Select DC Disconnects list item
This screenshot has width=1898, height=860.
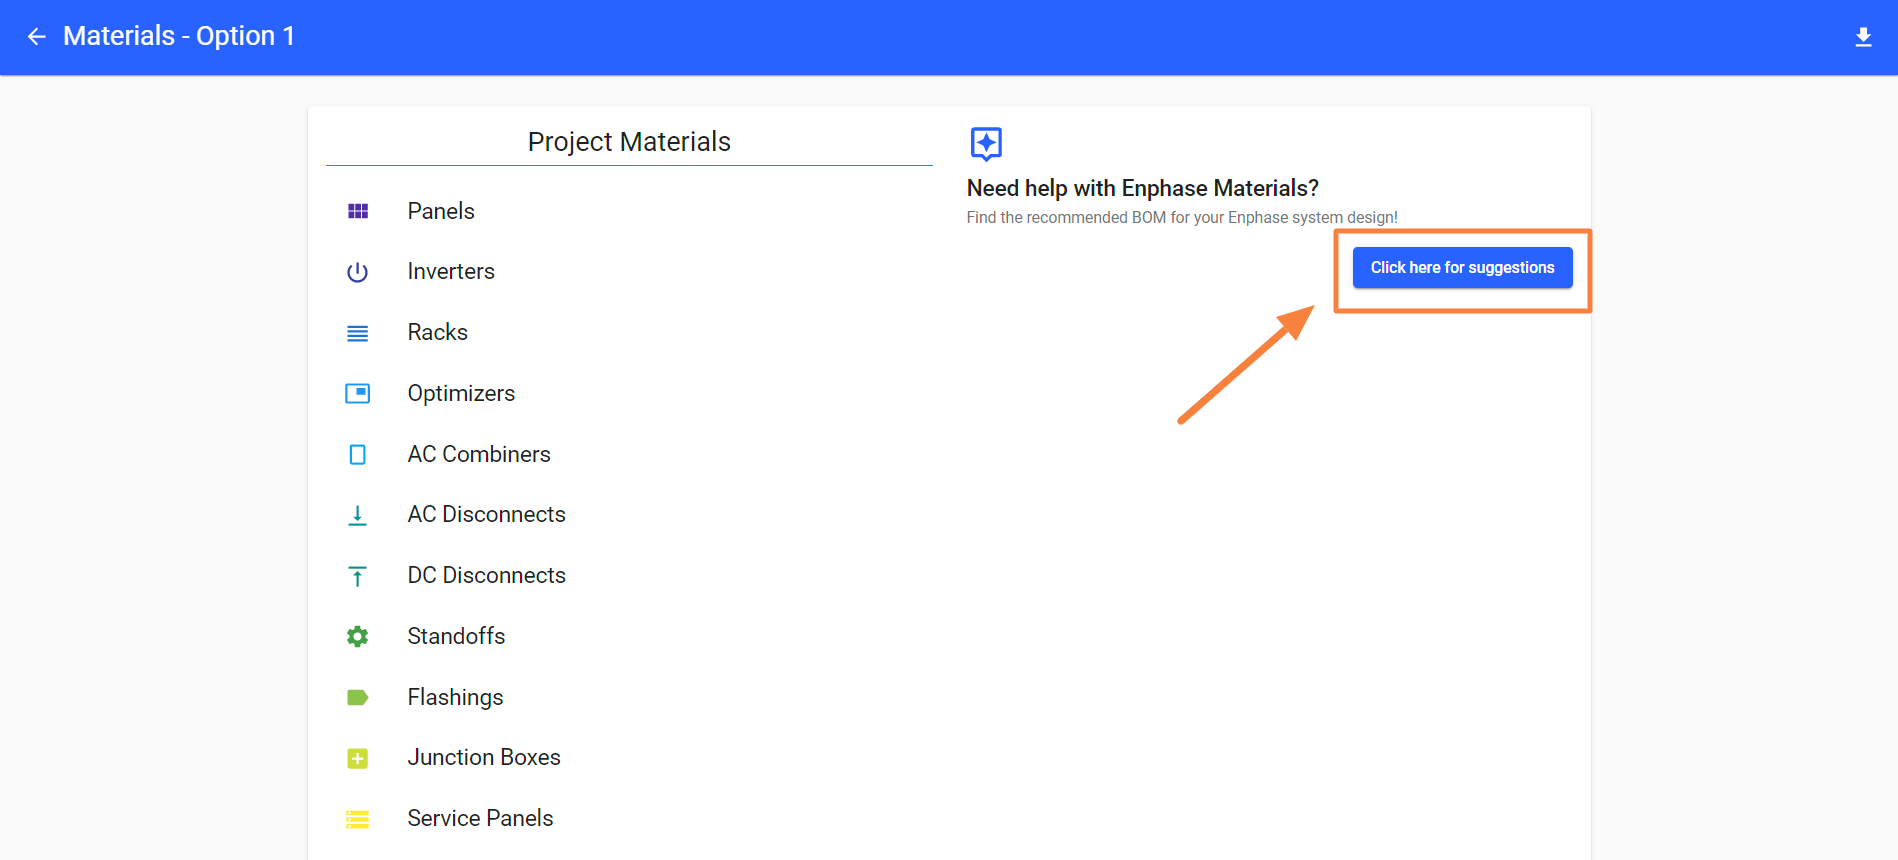(x=486, y=576)
